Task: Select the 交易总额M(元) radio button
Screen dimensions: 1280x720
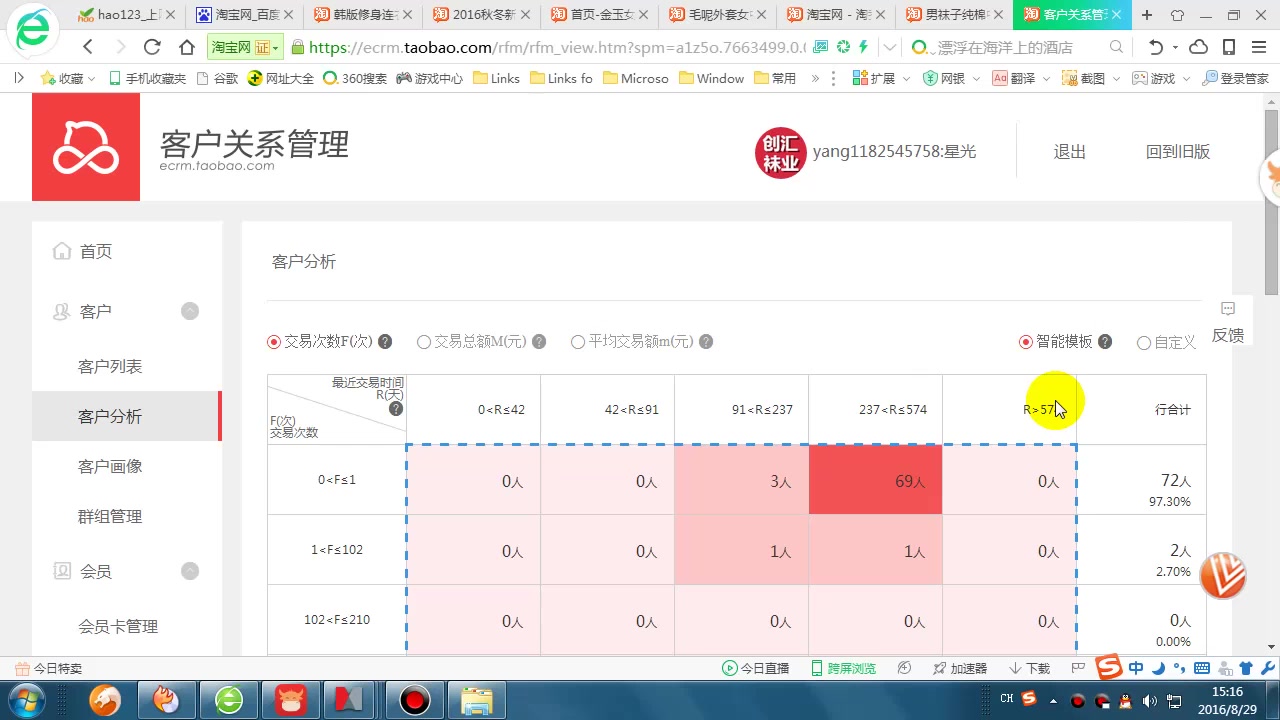Action: [424, 341]
